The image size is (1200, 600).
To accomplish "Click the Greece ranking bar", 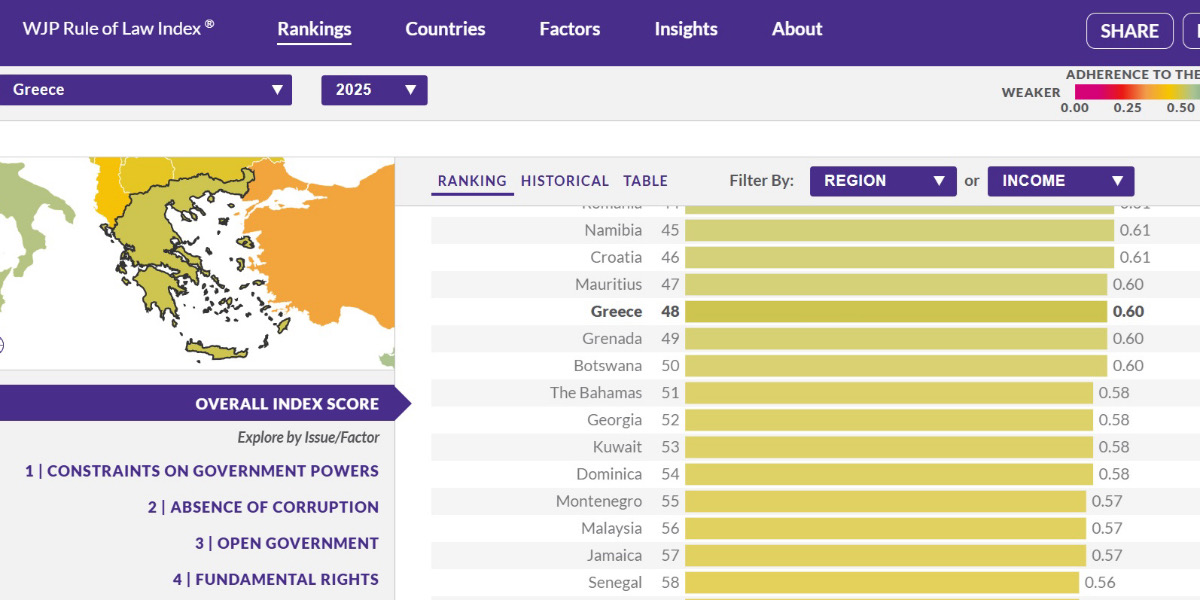I will click(x=896, y=312).
